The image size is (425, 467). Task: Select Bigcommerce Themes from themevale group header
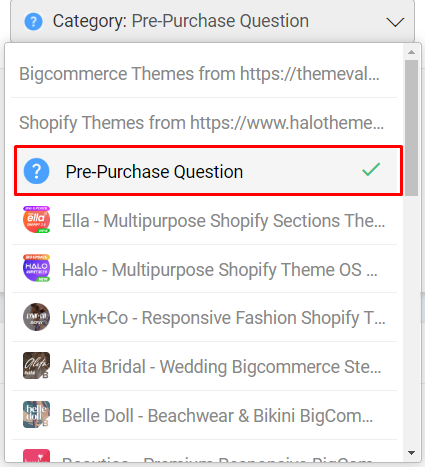click(204, 73)
